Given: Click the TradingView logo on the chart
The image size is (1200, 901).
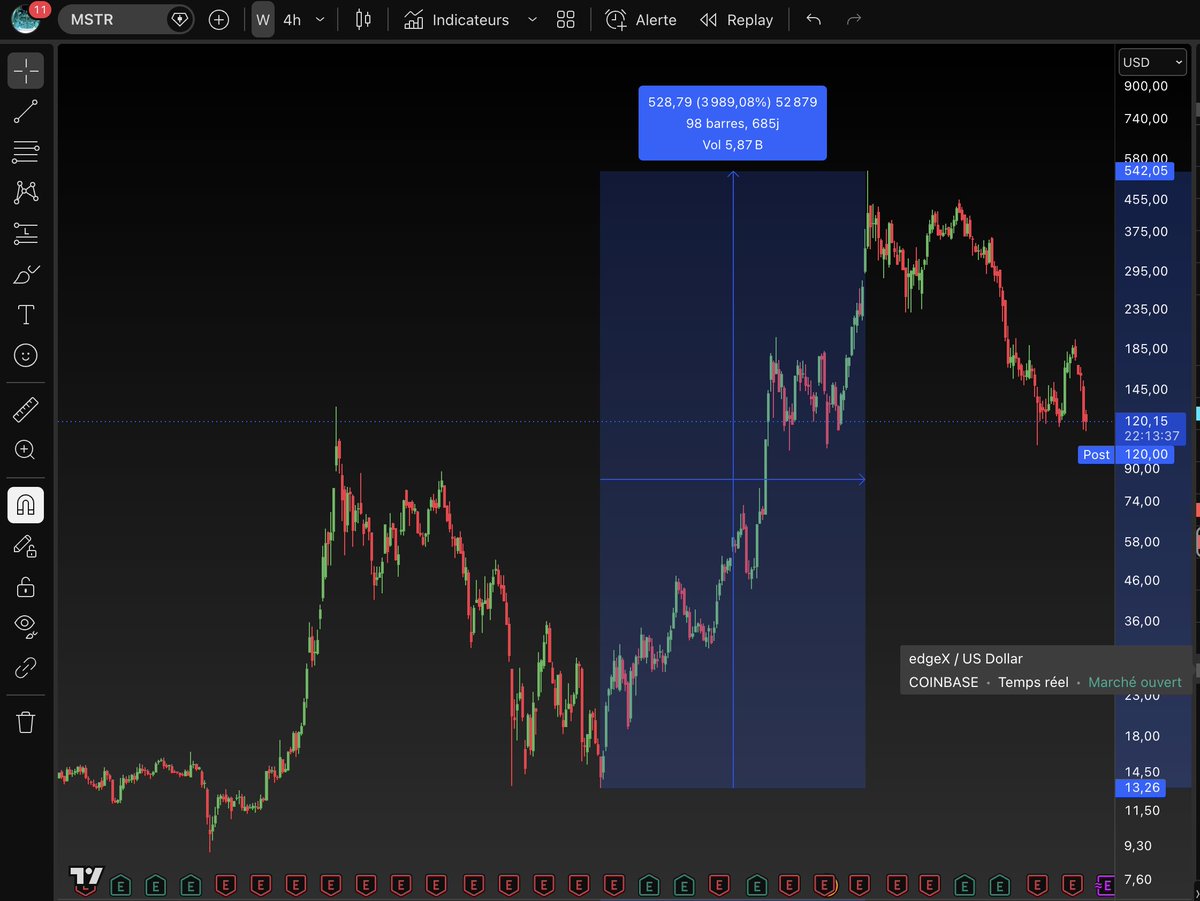Looking at the screenshot, I should coord(86,878).
